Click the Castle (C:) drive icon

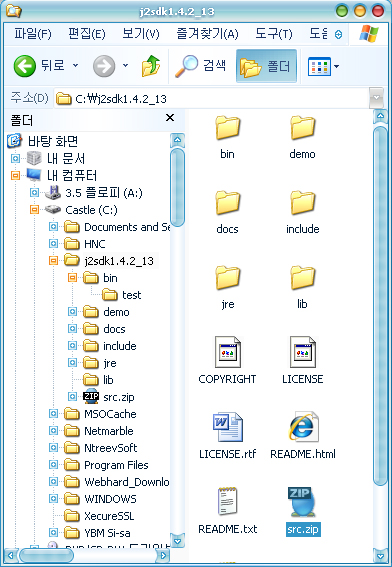(x=53, y=210)
